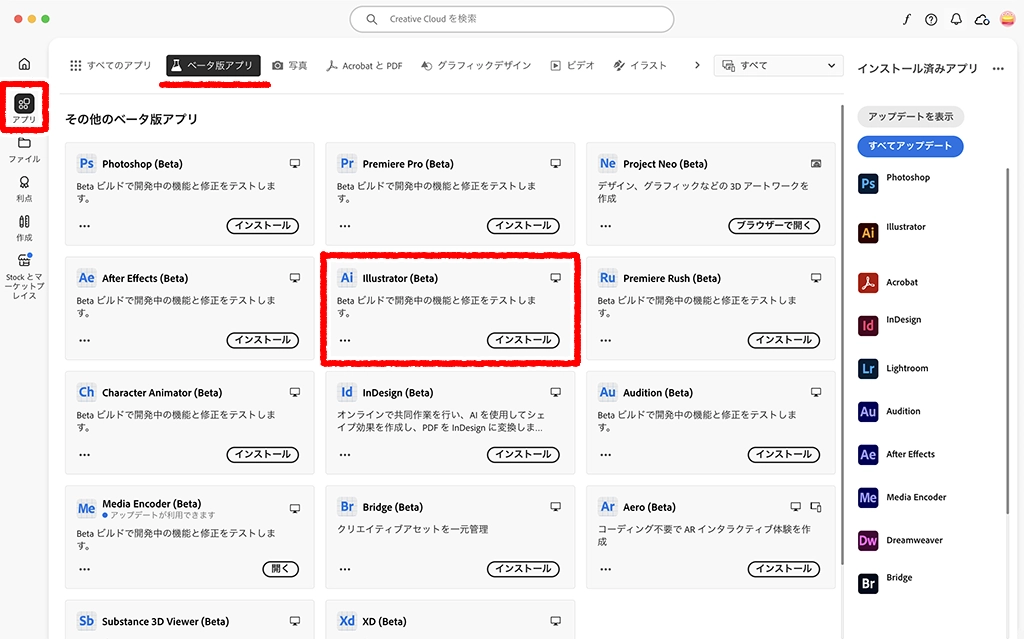This screenshot has width=1024, height=639.
Task: Open the help question mark icon
Action: pyautogui.click(x=931, y=20)
